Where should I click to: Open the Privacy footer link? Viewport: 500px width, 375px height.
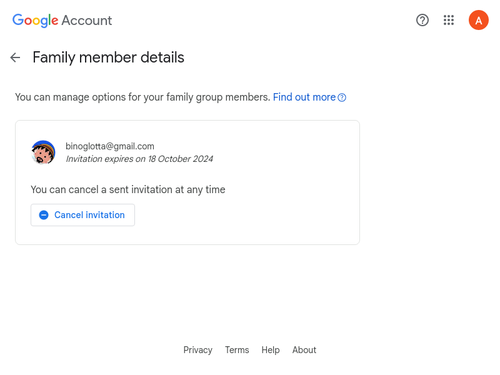tap(198, 350)
